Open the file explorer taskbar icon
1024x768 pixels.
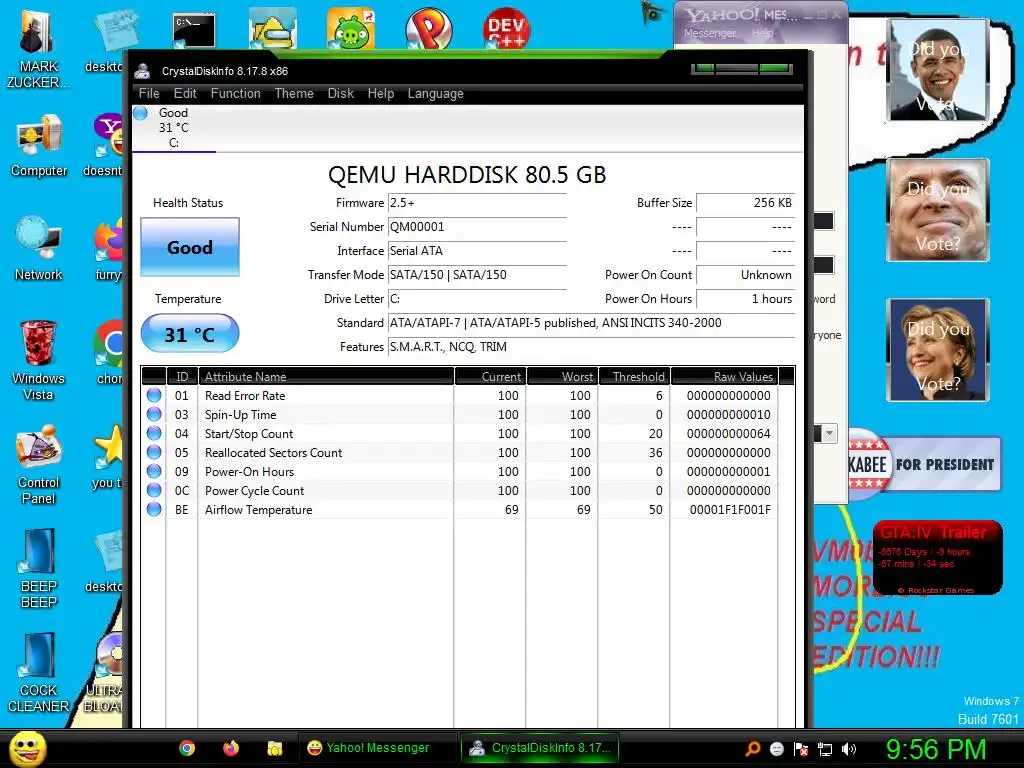tap(274, 748)
